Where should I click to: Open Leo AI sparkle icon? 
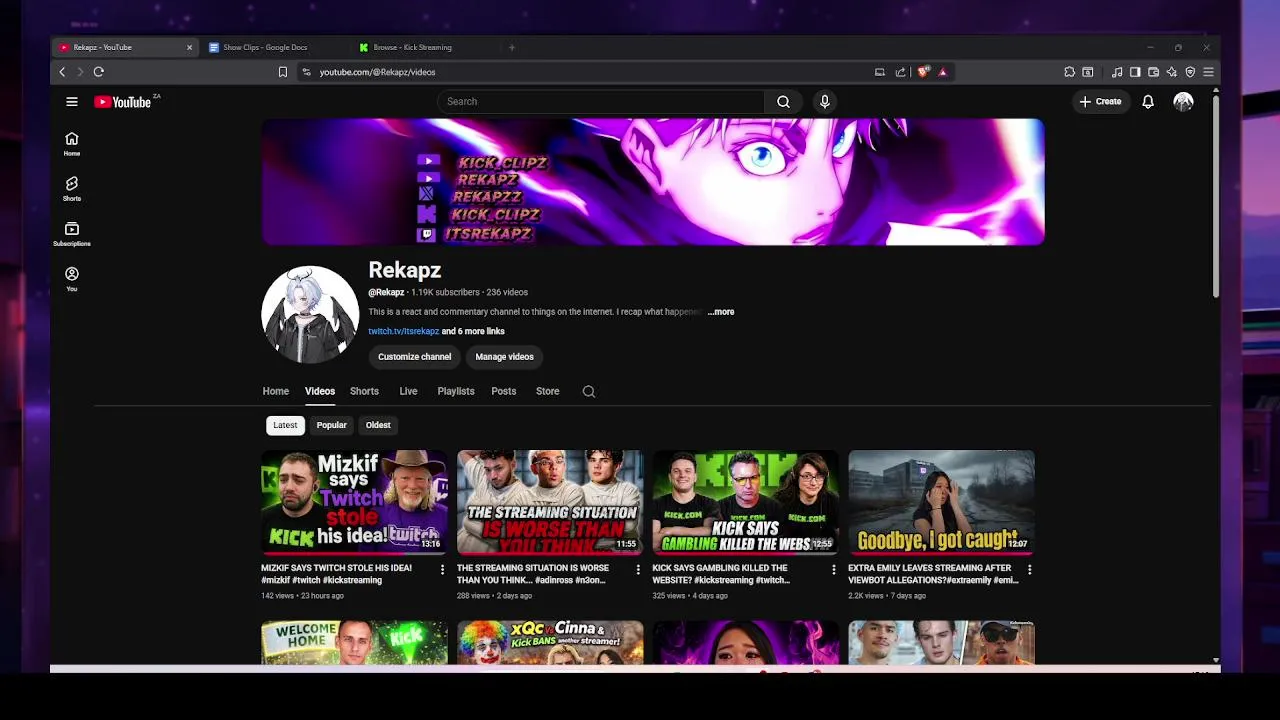point(1171,72)
